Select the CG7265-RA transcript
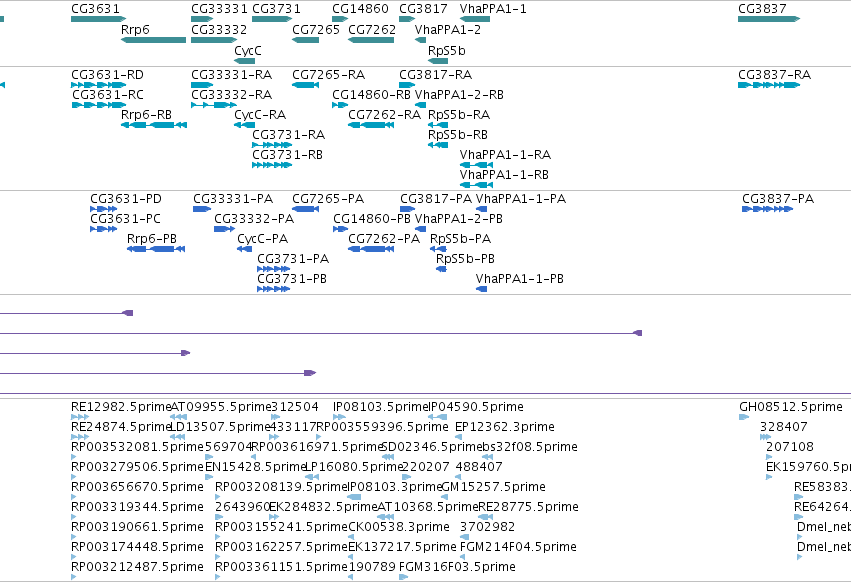 (306, 85)
